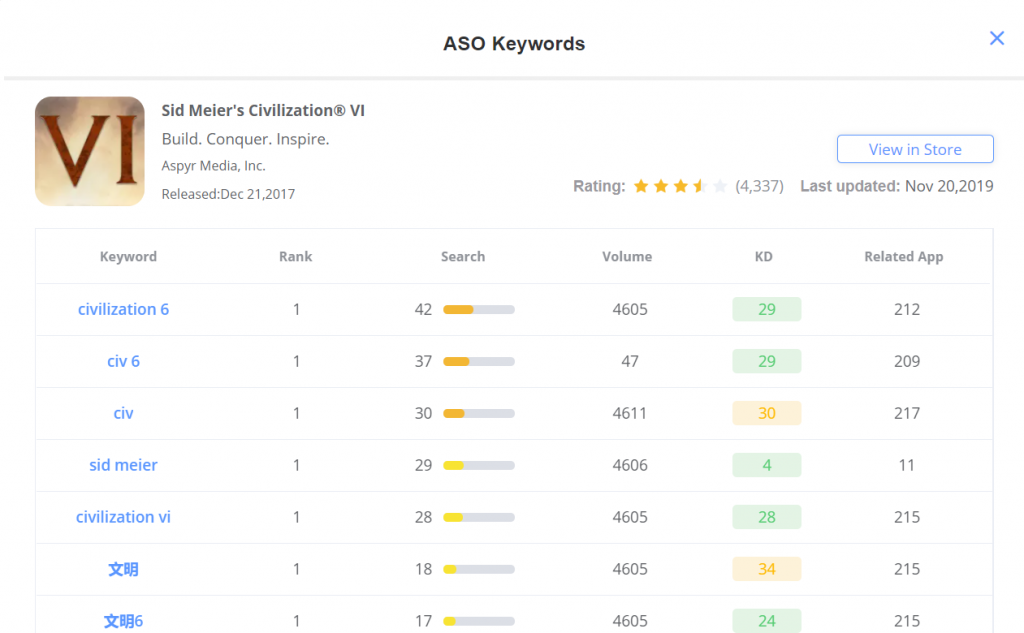
Task: Click the Civilization VI app icon
Action: point(90,151)
